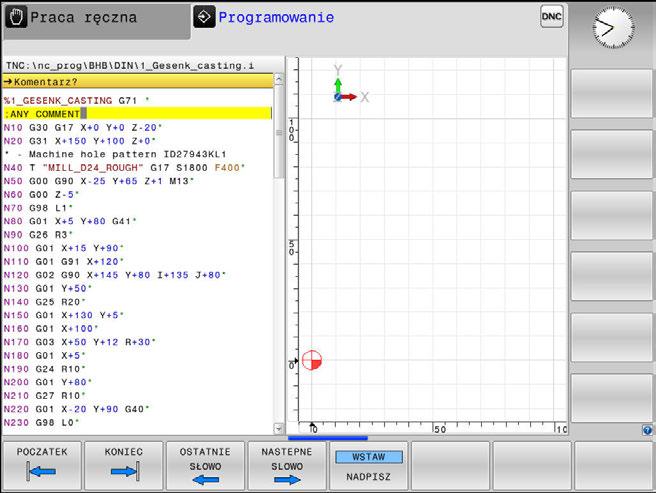
Task: Click scrollbar up arrow in program list
Action: pos(279,79)
